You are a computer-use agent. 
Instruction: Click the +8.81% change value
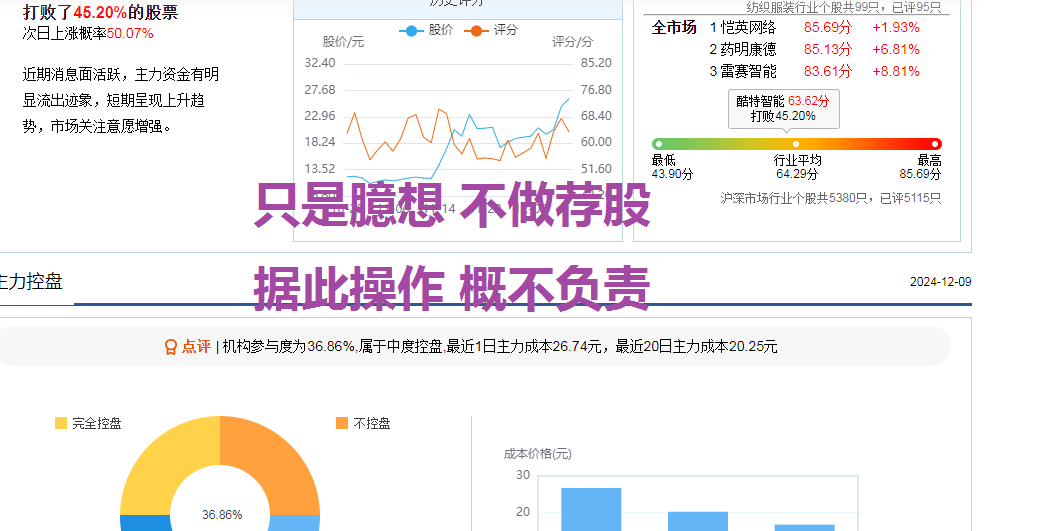tap(896, 71)
